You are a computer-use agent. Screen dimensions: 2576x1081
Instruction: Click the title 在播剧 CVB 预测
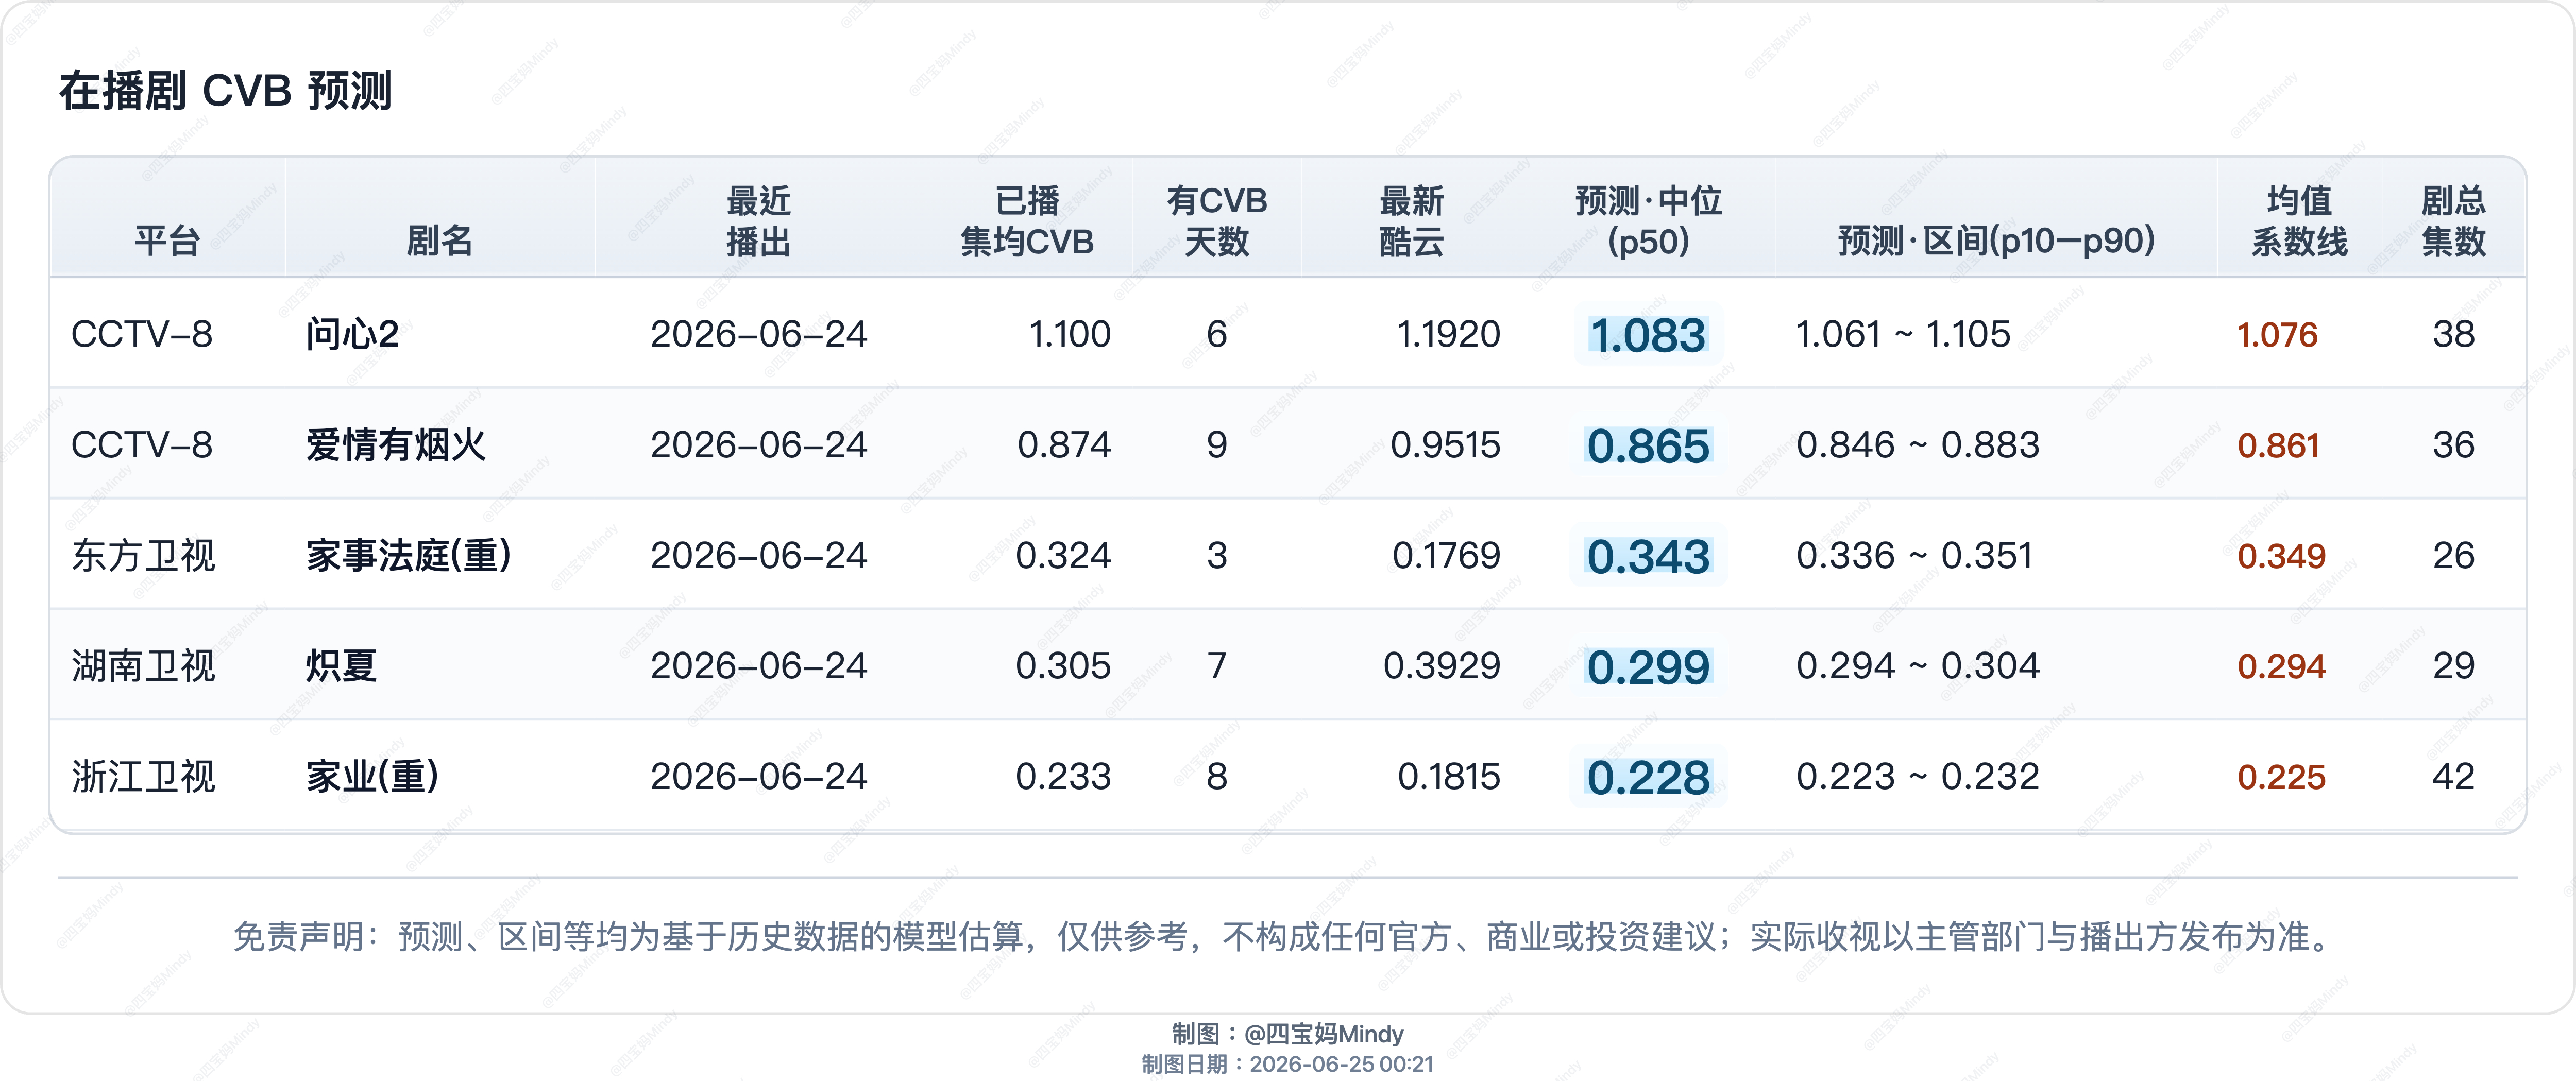[225, 91]
